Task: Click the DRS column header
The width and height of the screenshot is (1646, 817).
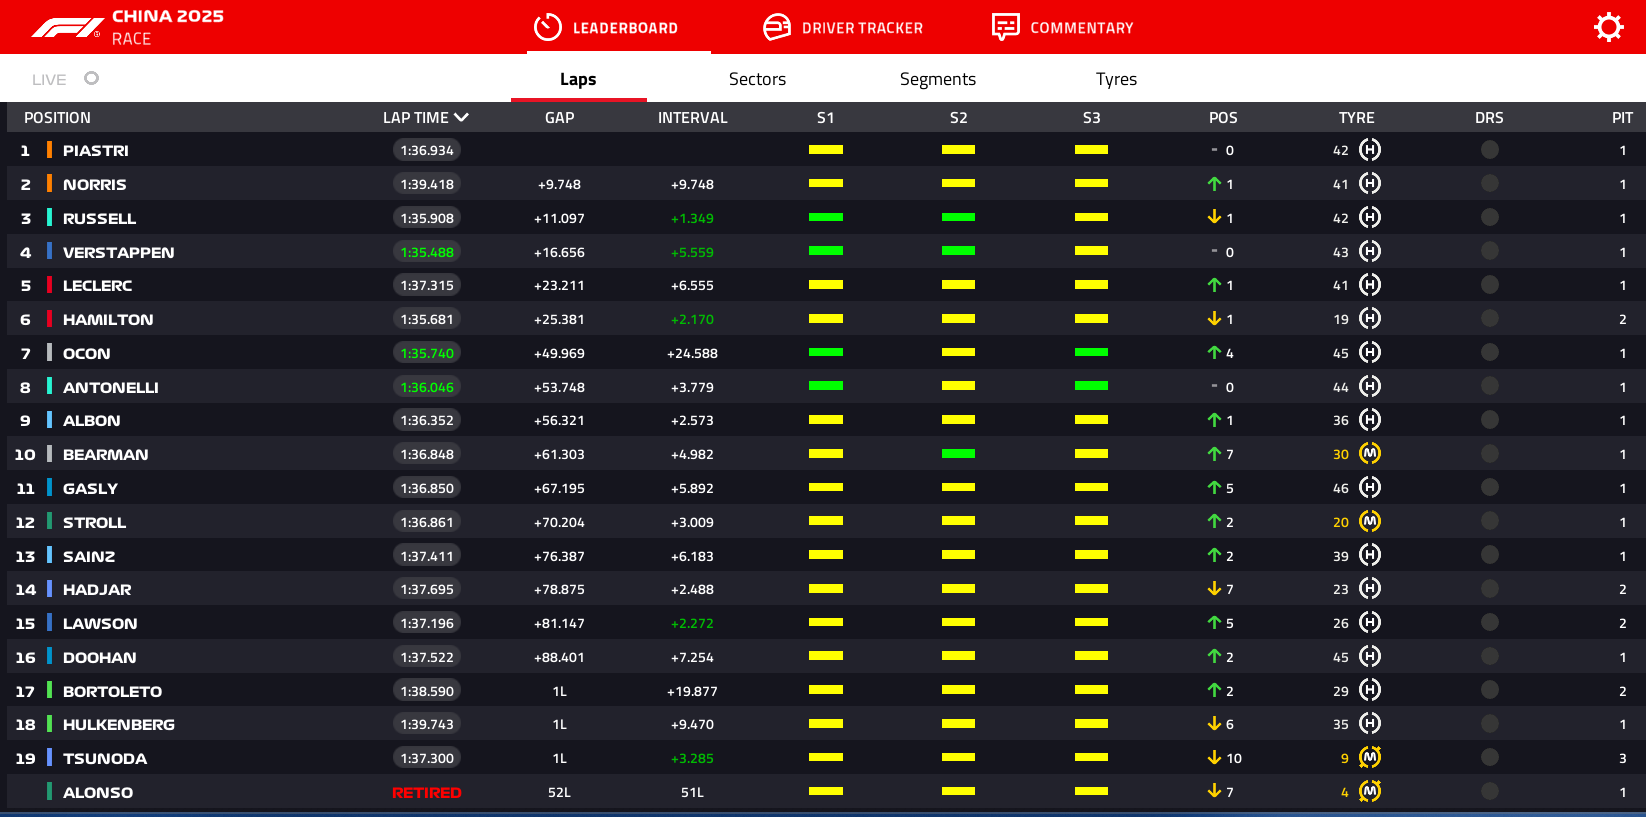Action: coord(1489,118)
